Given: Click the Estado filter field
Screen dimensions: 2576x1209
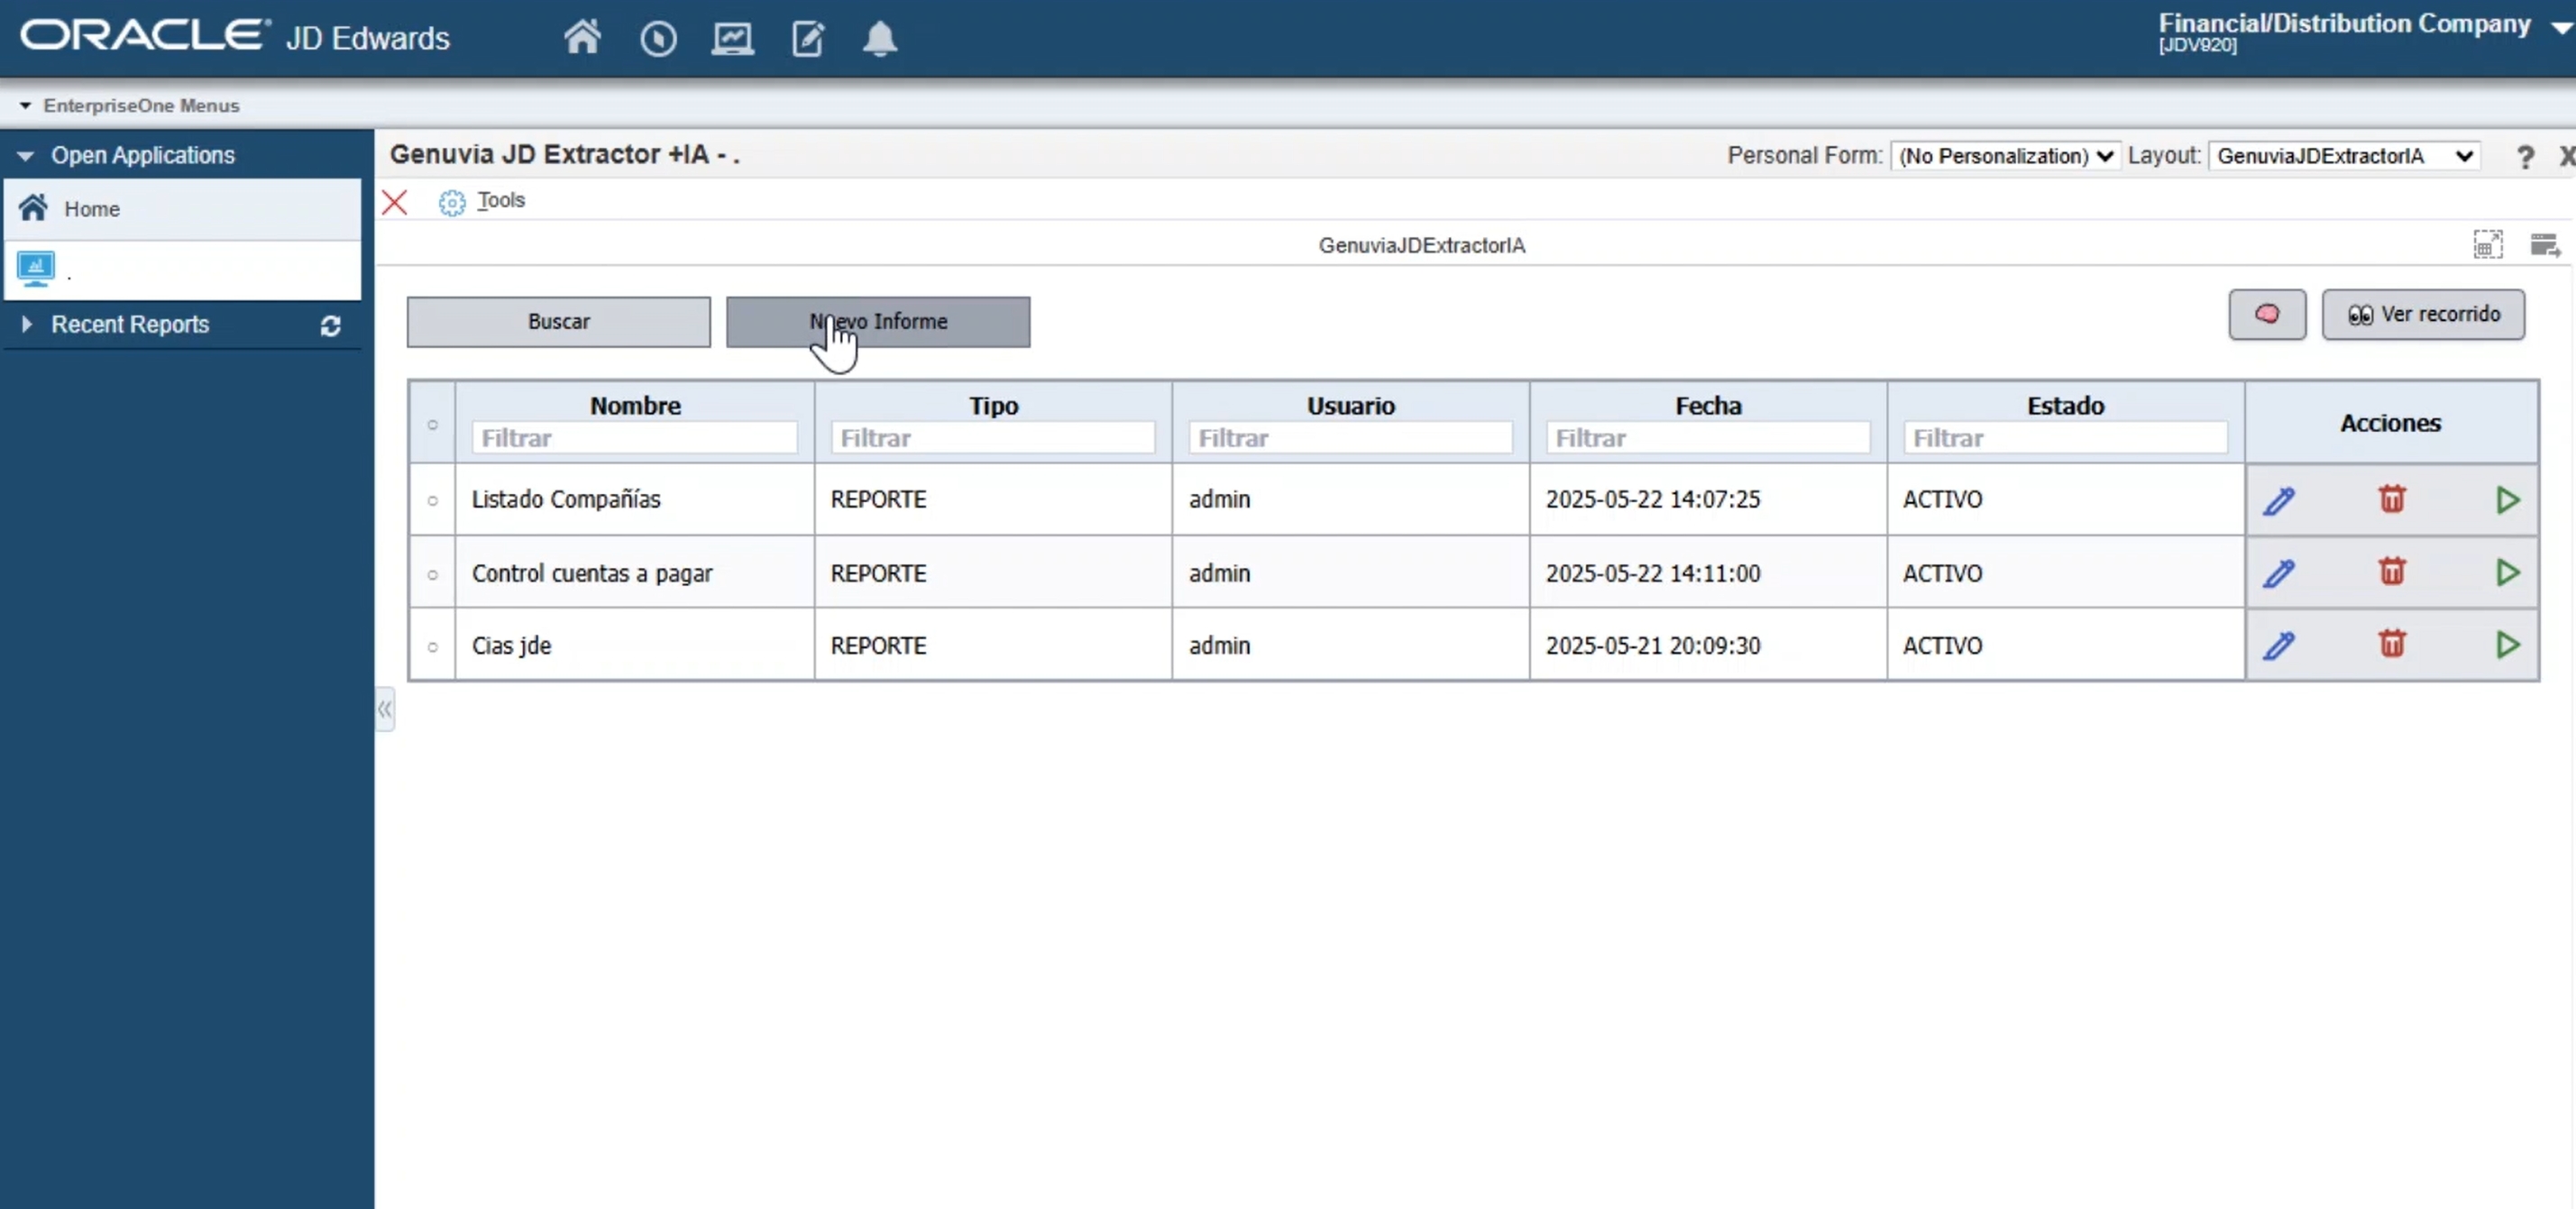Looking at the screenshot, I should pos(2065,437).
